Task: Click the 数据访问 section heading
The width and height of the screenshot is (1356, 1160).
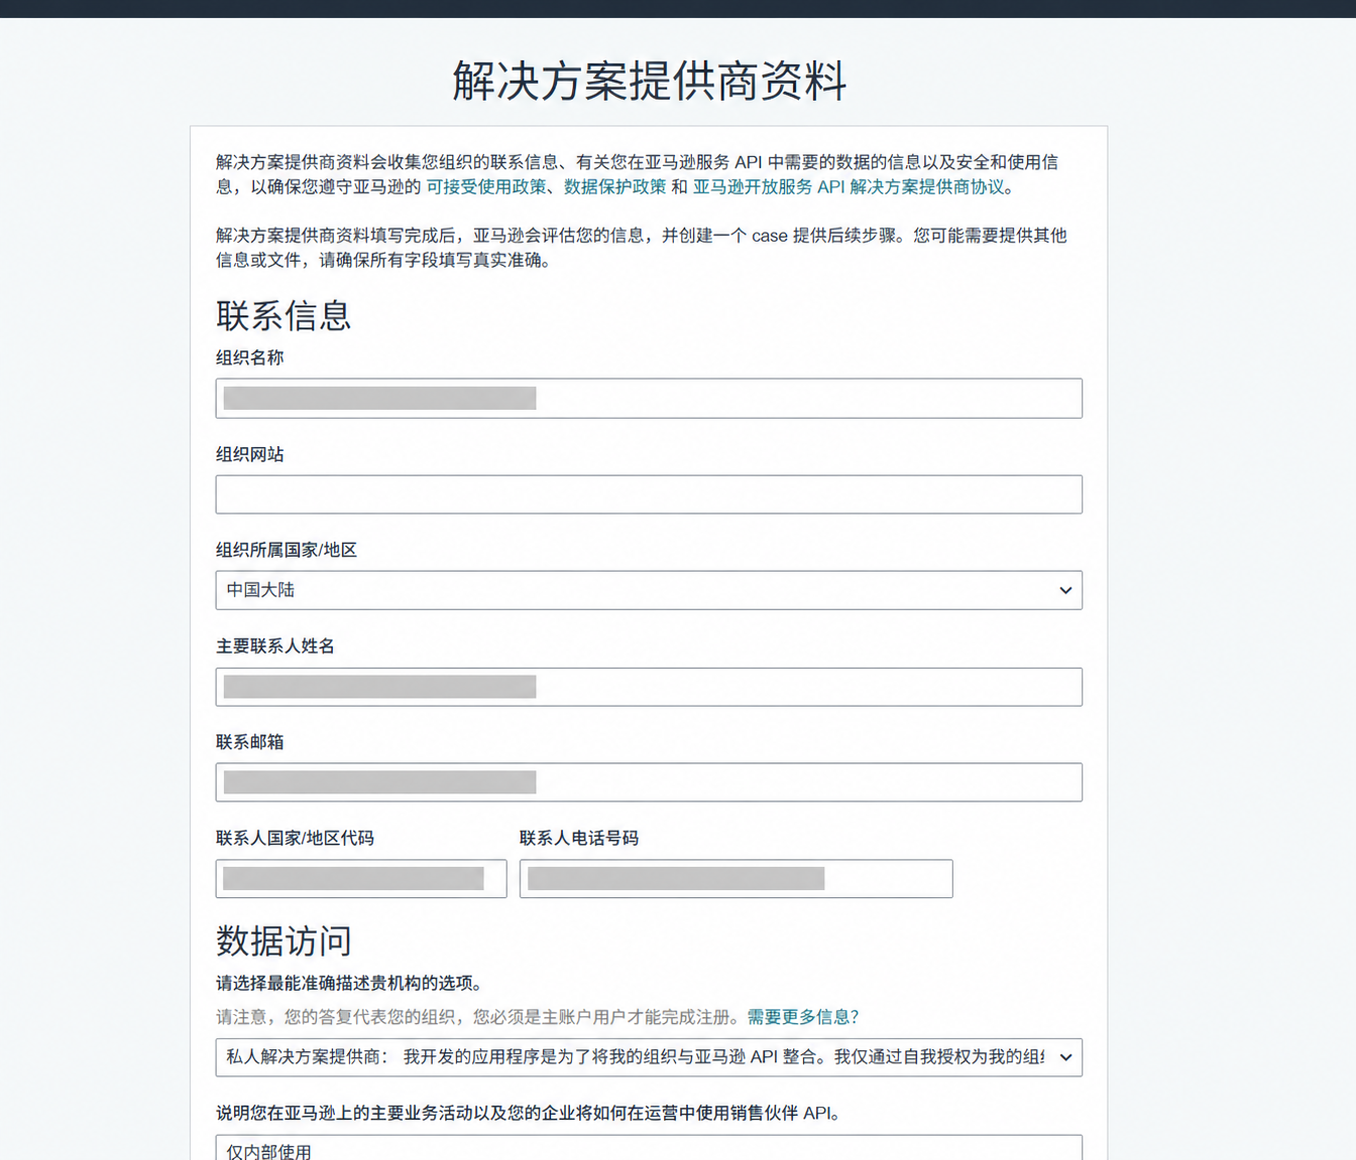Action: tap(284, 941)
